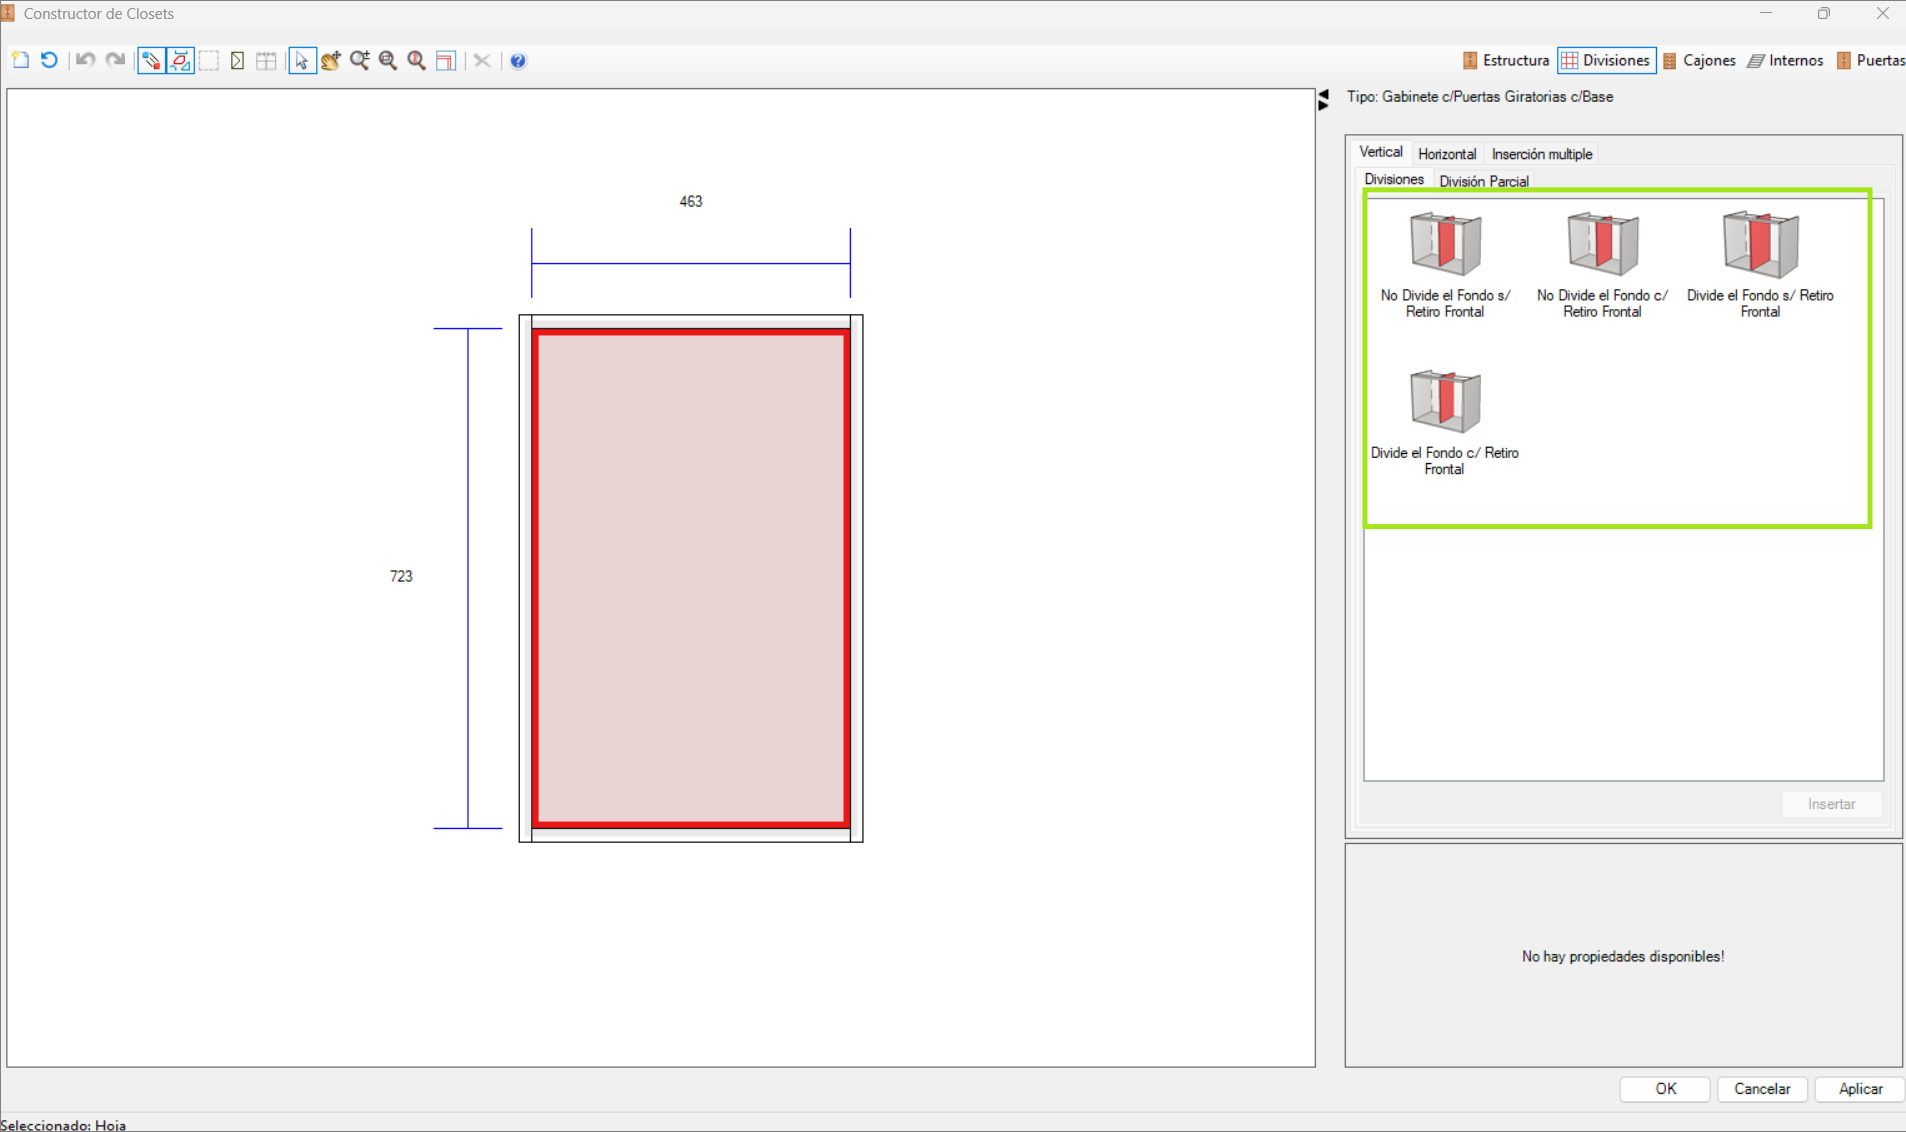Switch to the Vertical tab
The image size is (1906, 1132).
point(1381,152)
